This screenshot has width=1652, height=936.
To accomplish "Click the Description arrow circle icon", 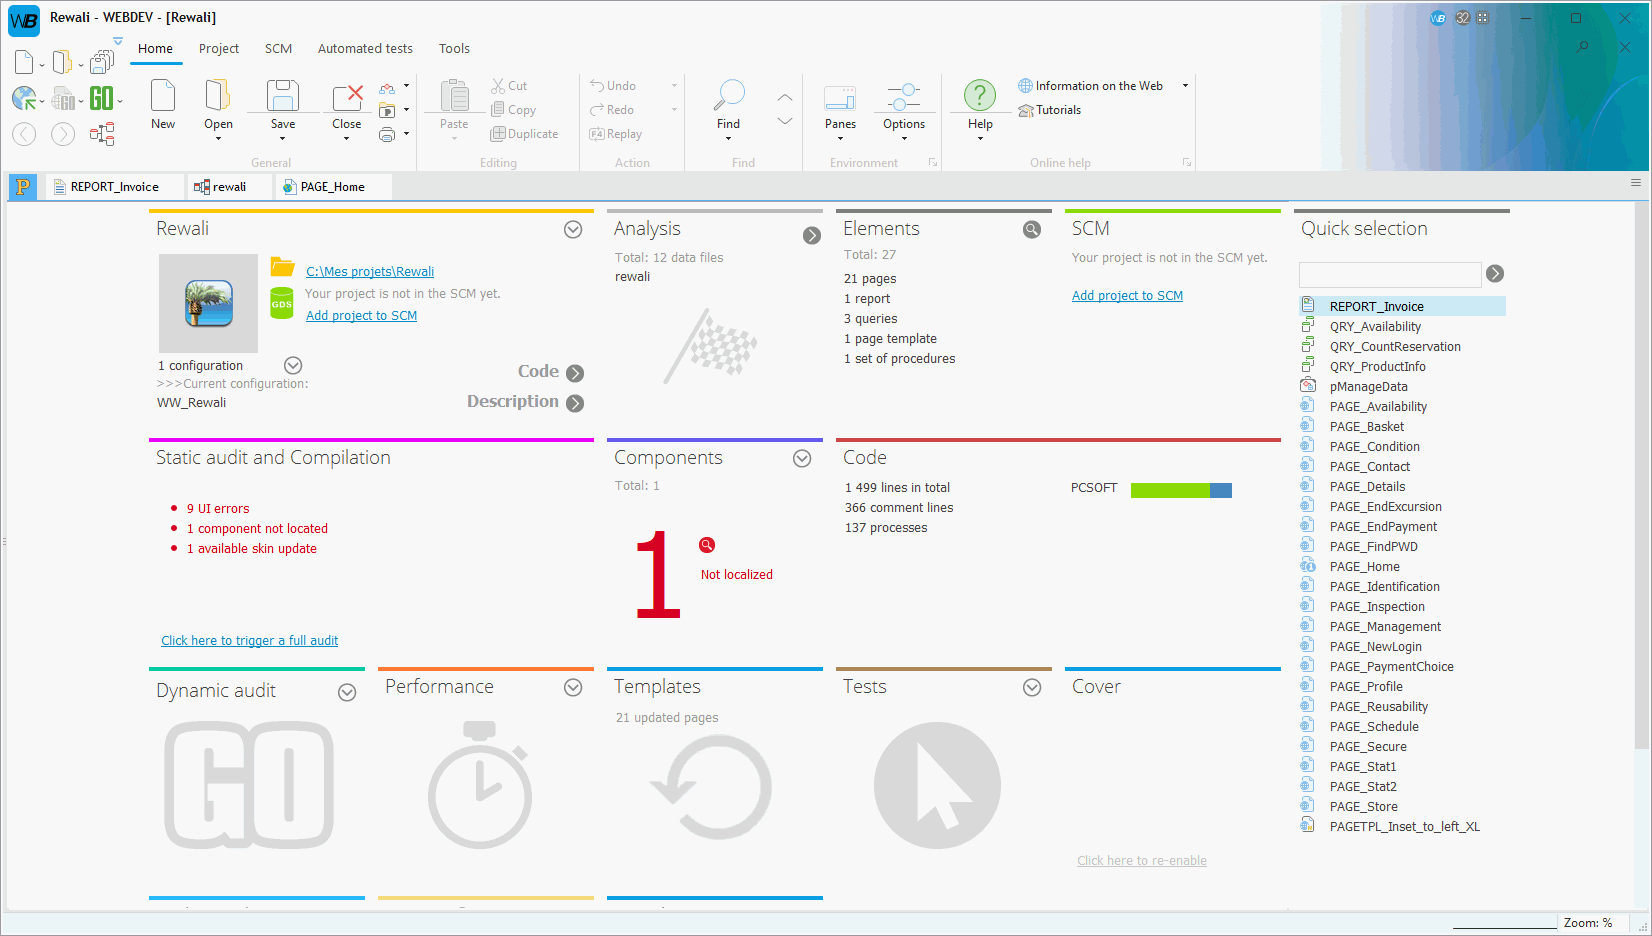I will (x=575, y=403).
